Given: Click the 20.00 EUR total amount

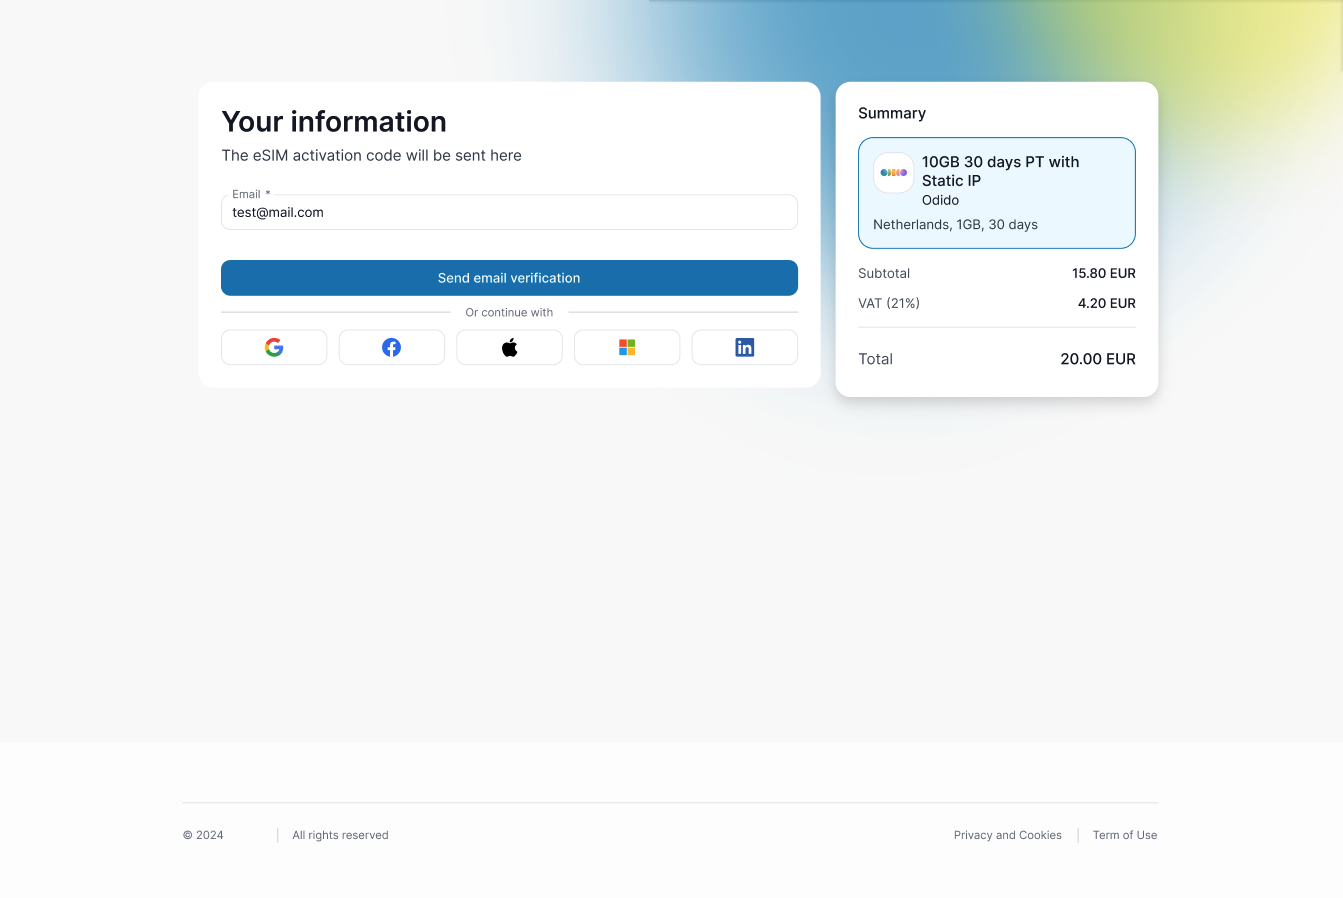Looking at the screenshot, I should click(1098, 359).
